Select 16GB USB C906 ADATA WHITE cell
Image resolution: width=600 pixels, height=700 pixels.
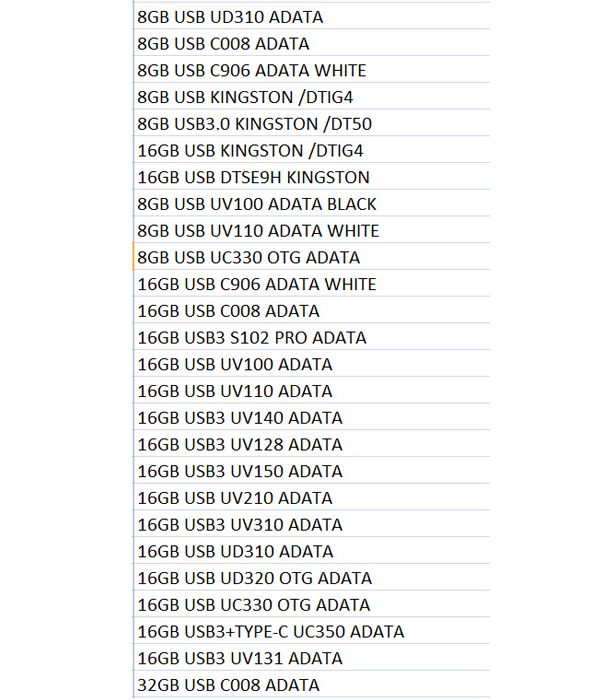click(312, 283)
